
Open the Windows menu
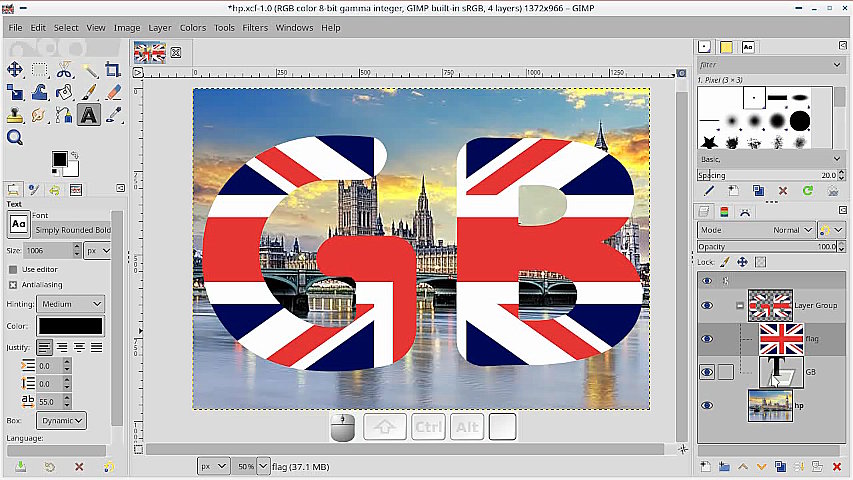294,28
